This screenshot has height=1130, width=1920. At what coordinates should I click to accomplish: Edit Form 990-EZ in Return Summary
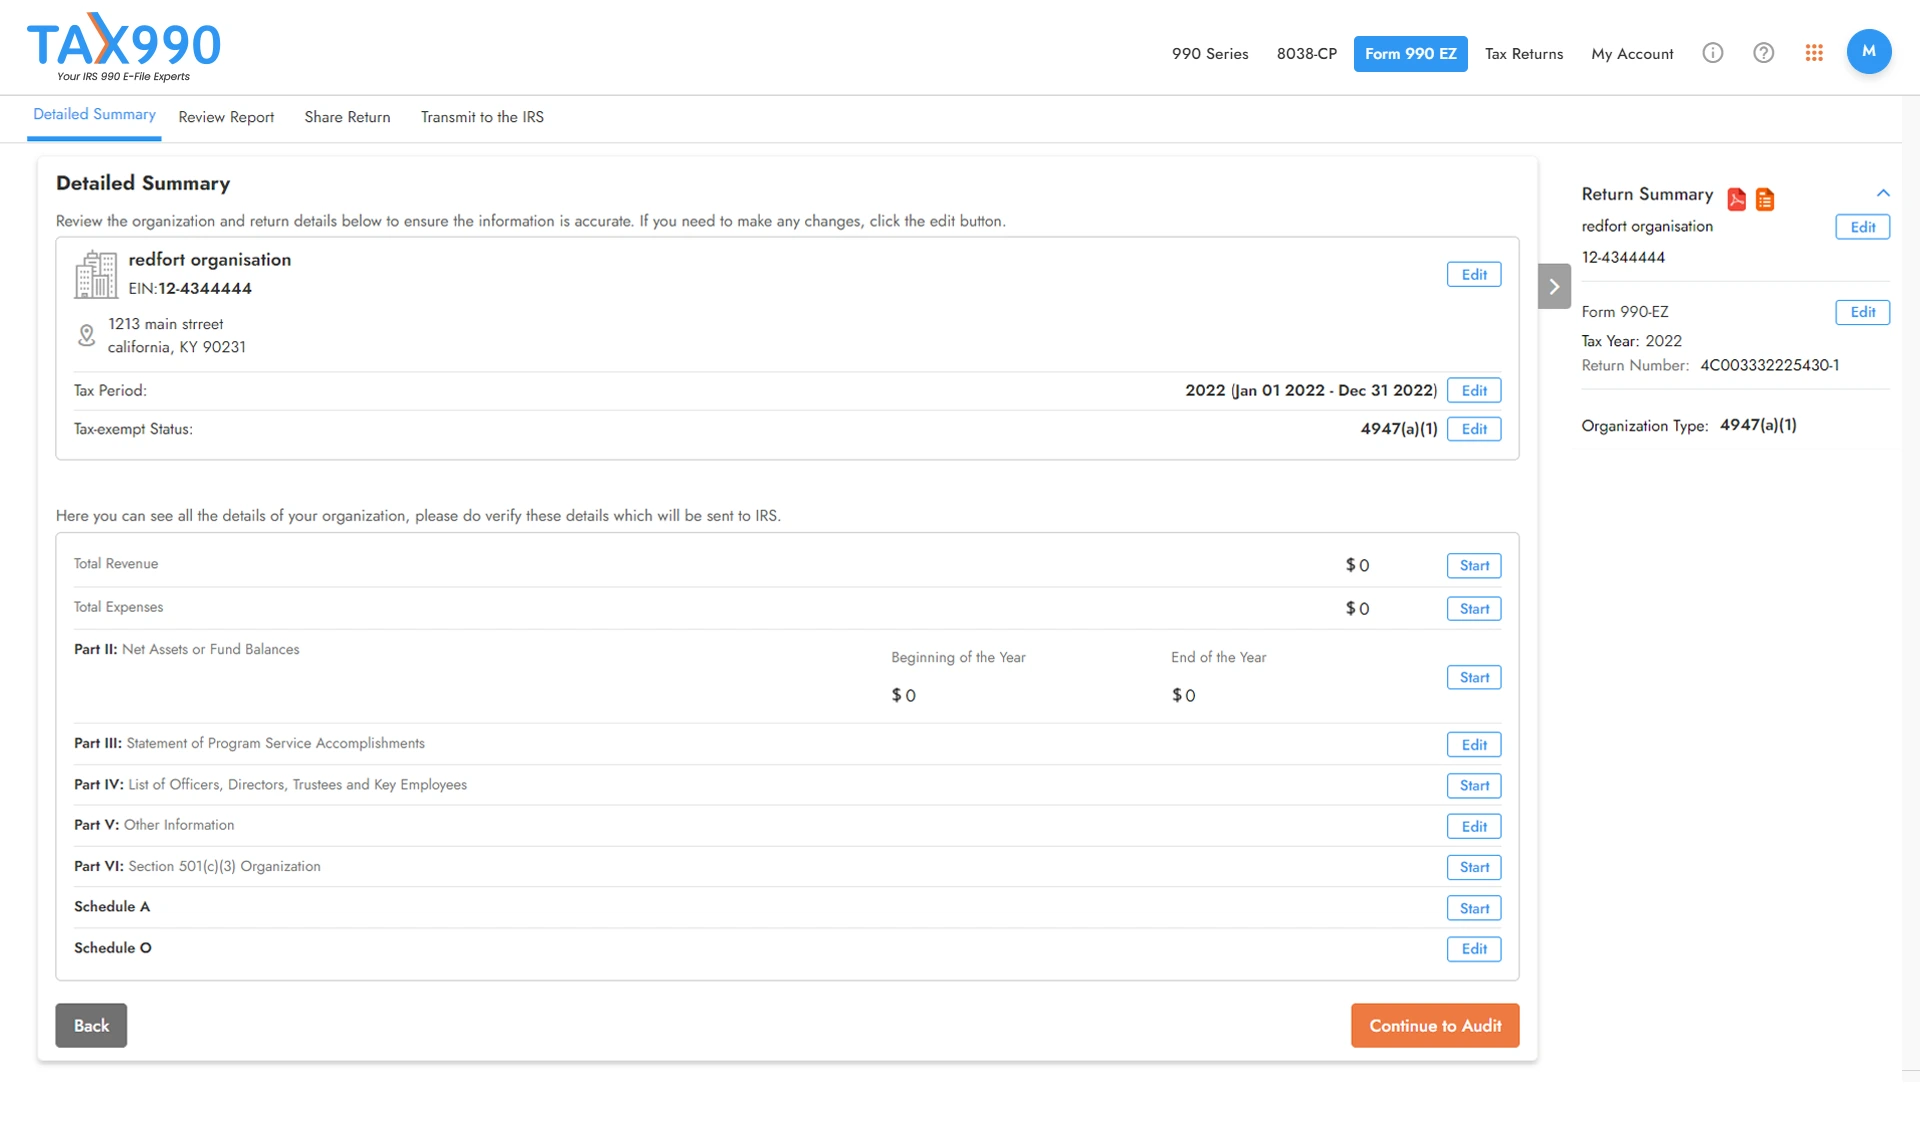point(1862,313)
